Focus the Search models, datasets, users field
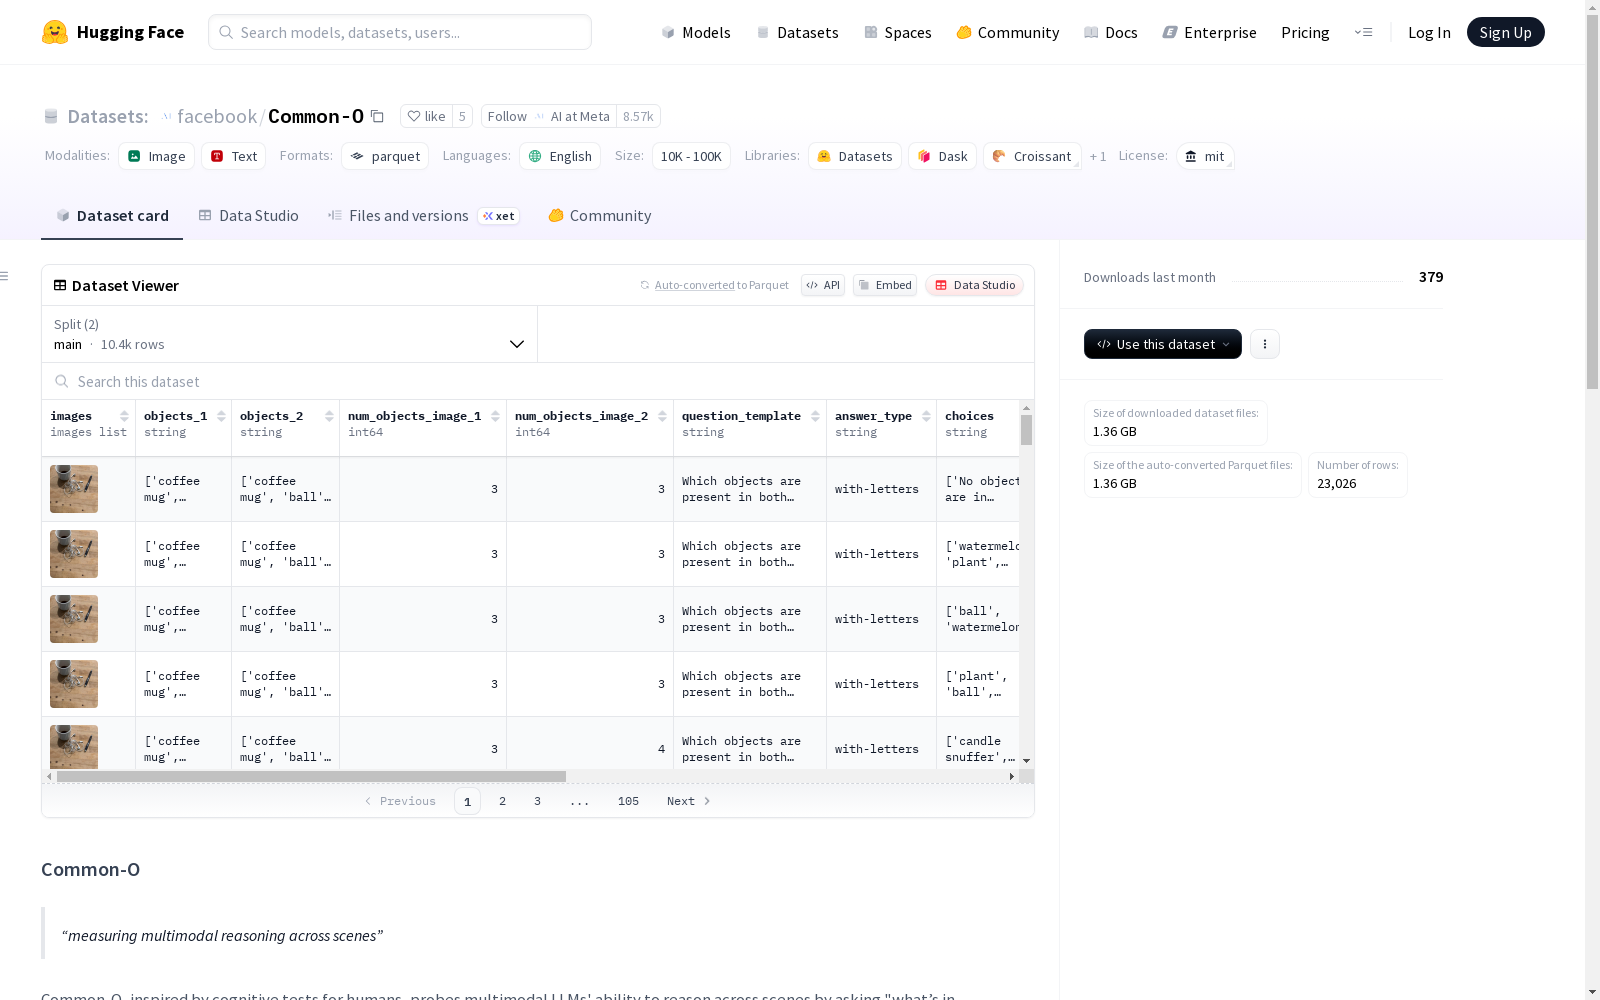Screen dimensions: 1600x1000 coord(400,32)
